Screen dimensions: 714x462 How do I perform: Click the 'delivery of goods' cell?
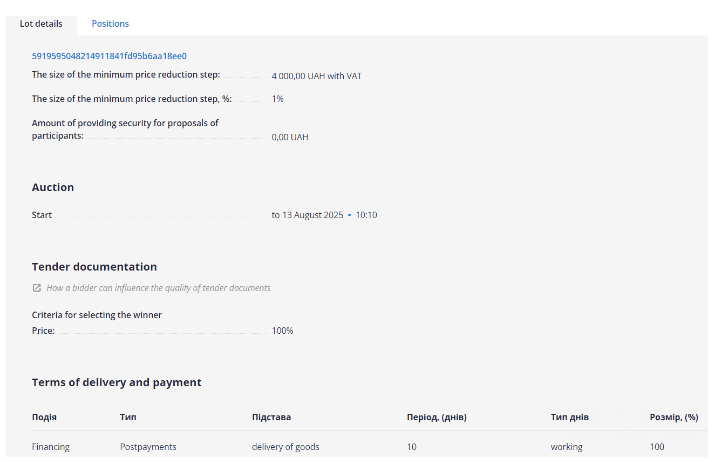coord(285,447)
